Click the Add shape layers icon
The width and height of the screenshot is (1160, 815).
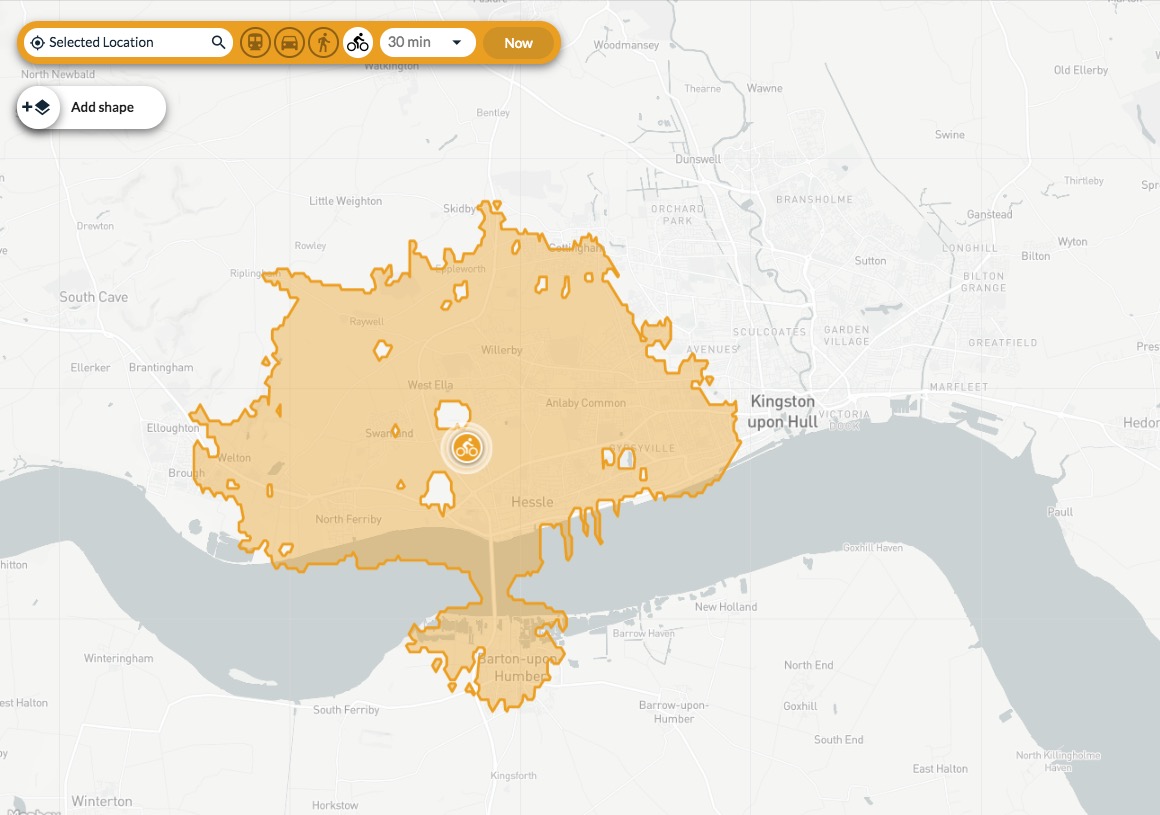(x=38, y=107)
